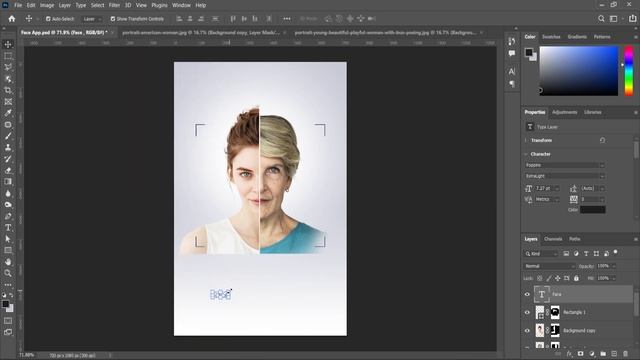640x360 pixels.
Task: Open the Share icon at top right
Action: (632, 19)
